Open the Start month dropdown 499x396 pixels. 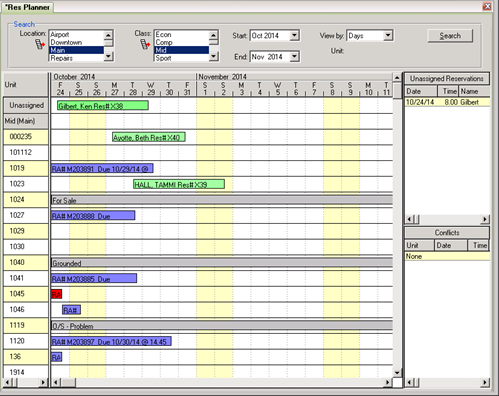(x=294, y=35)
